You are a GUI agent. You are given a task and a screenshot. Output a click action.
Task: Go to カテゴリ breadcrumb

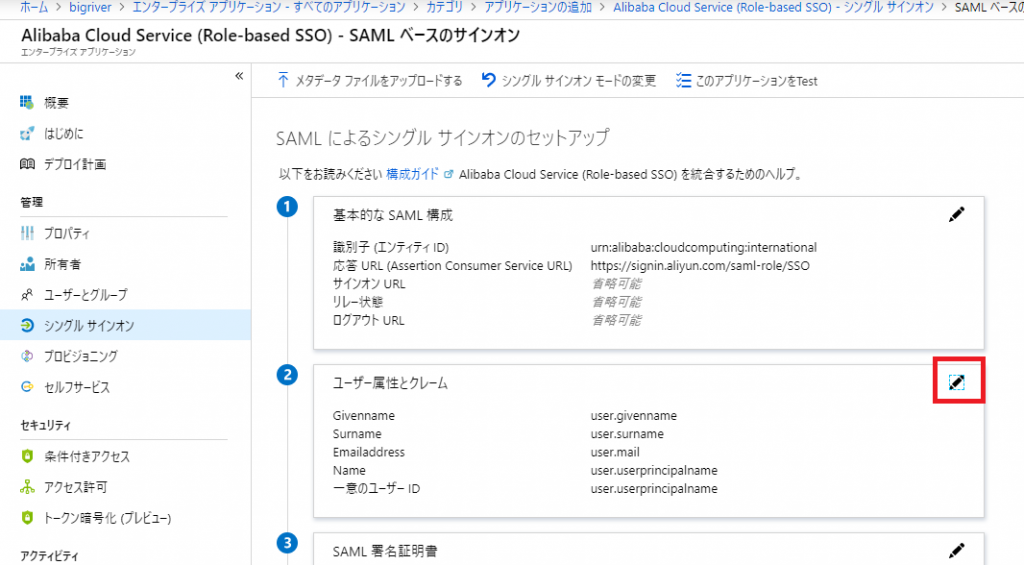pyautogui.click(x=445, y=7)
